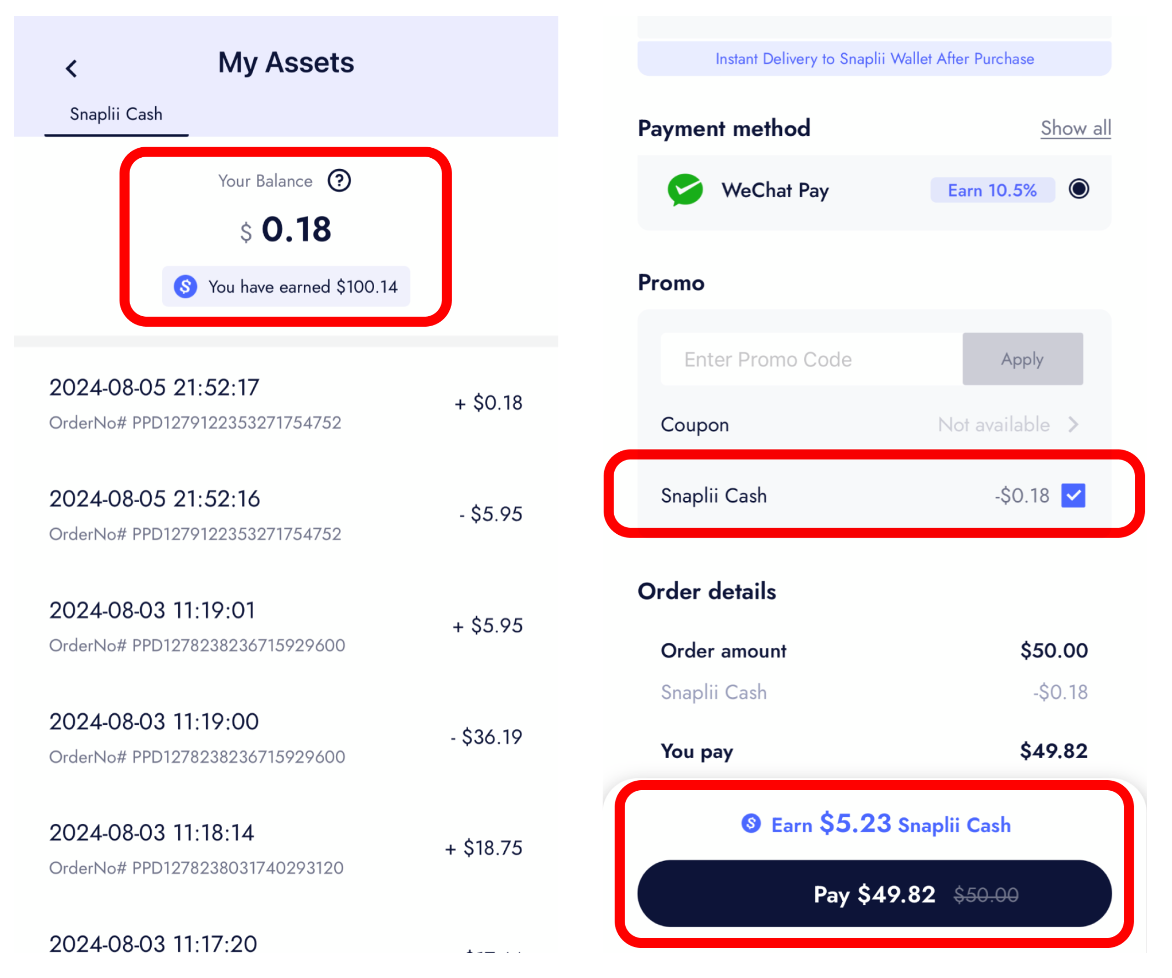The height and width of the screenshot is (978, 1172).
Task: Open the 11:18:14 transaction of +$18.75
Action: pos(285,849)
